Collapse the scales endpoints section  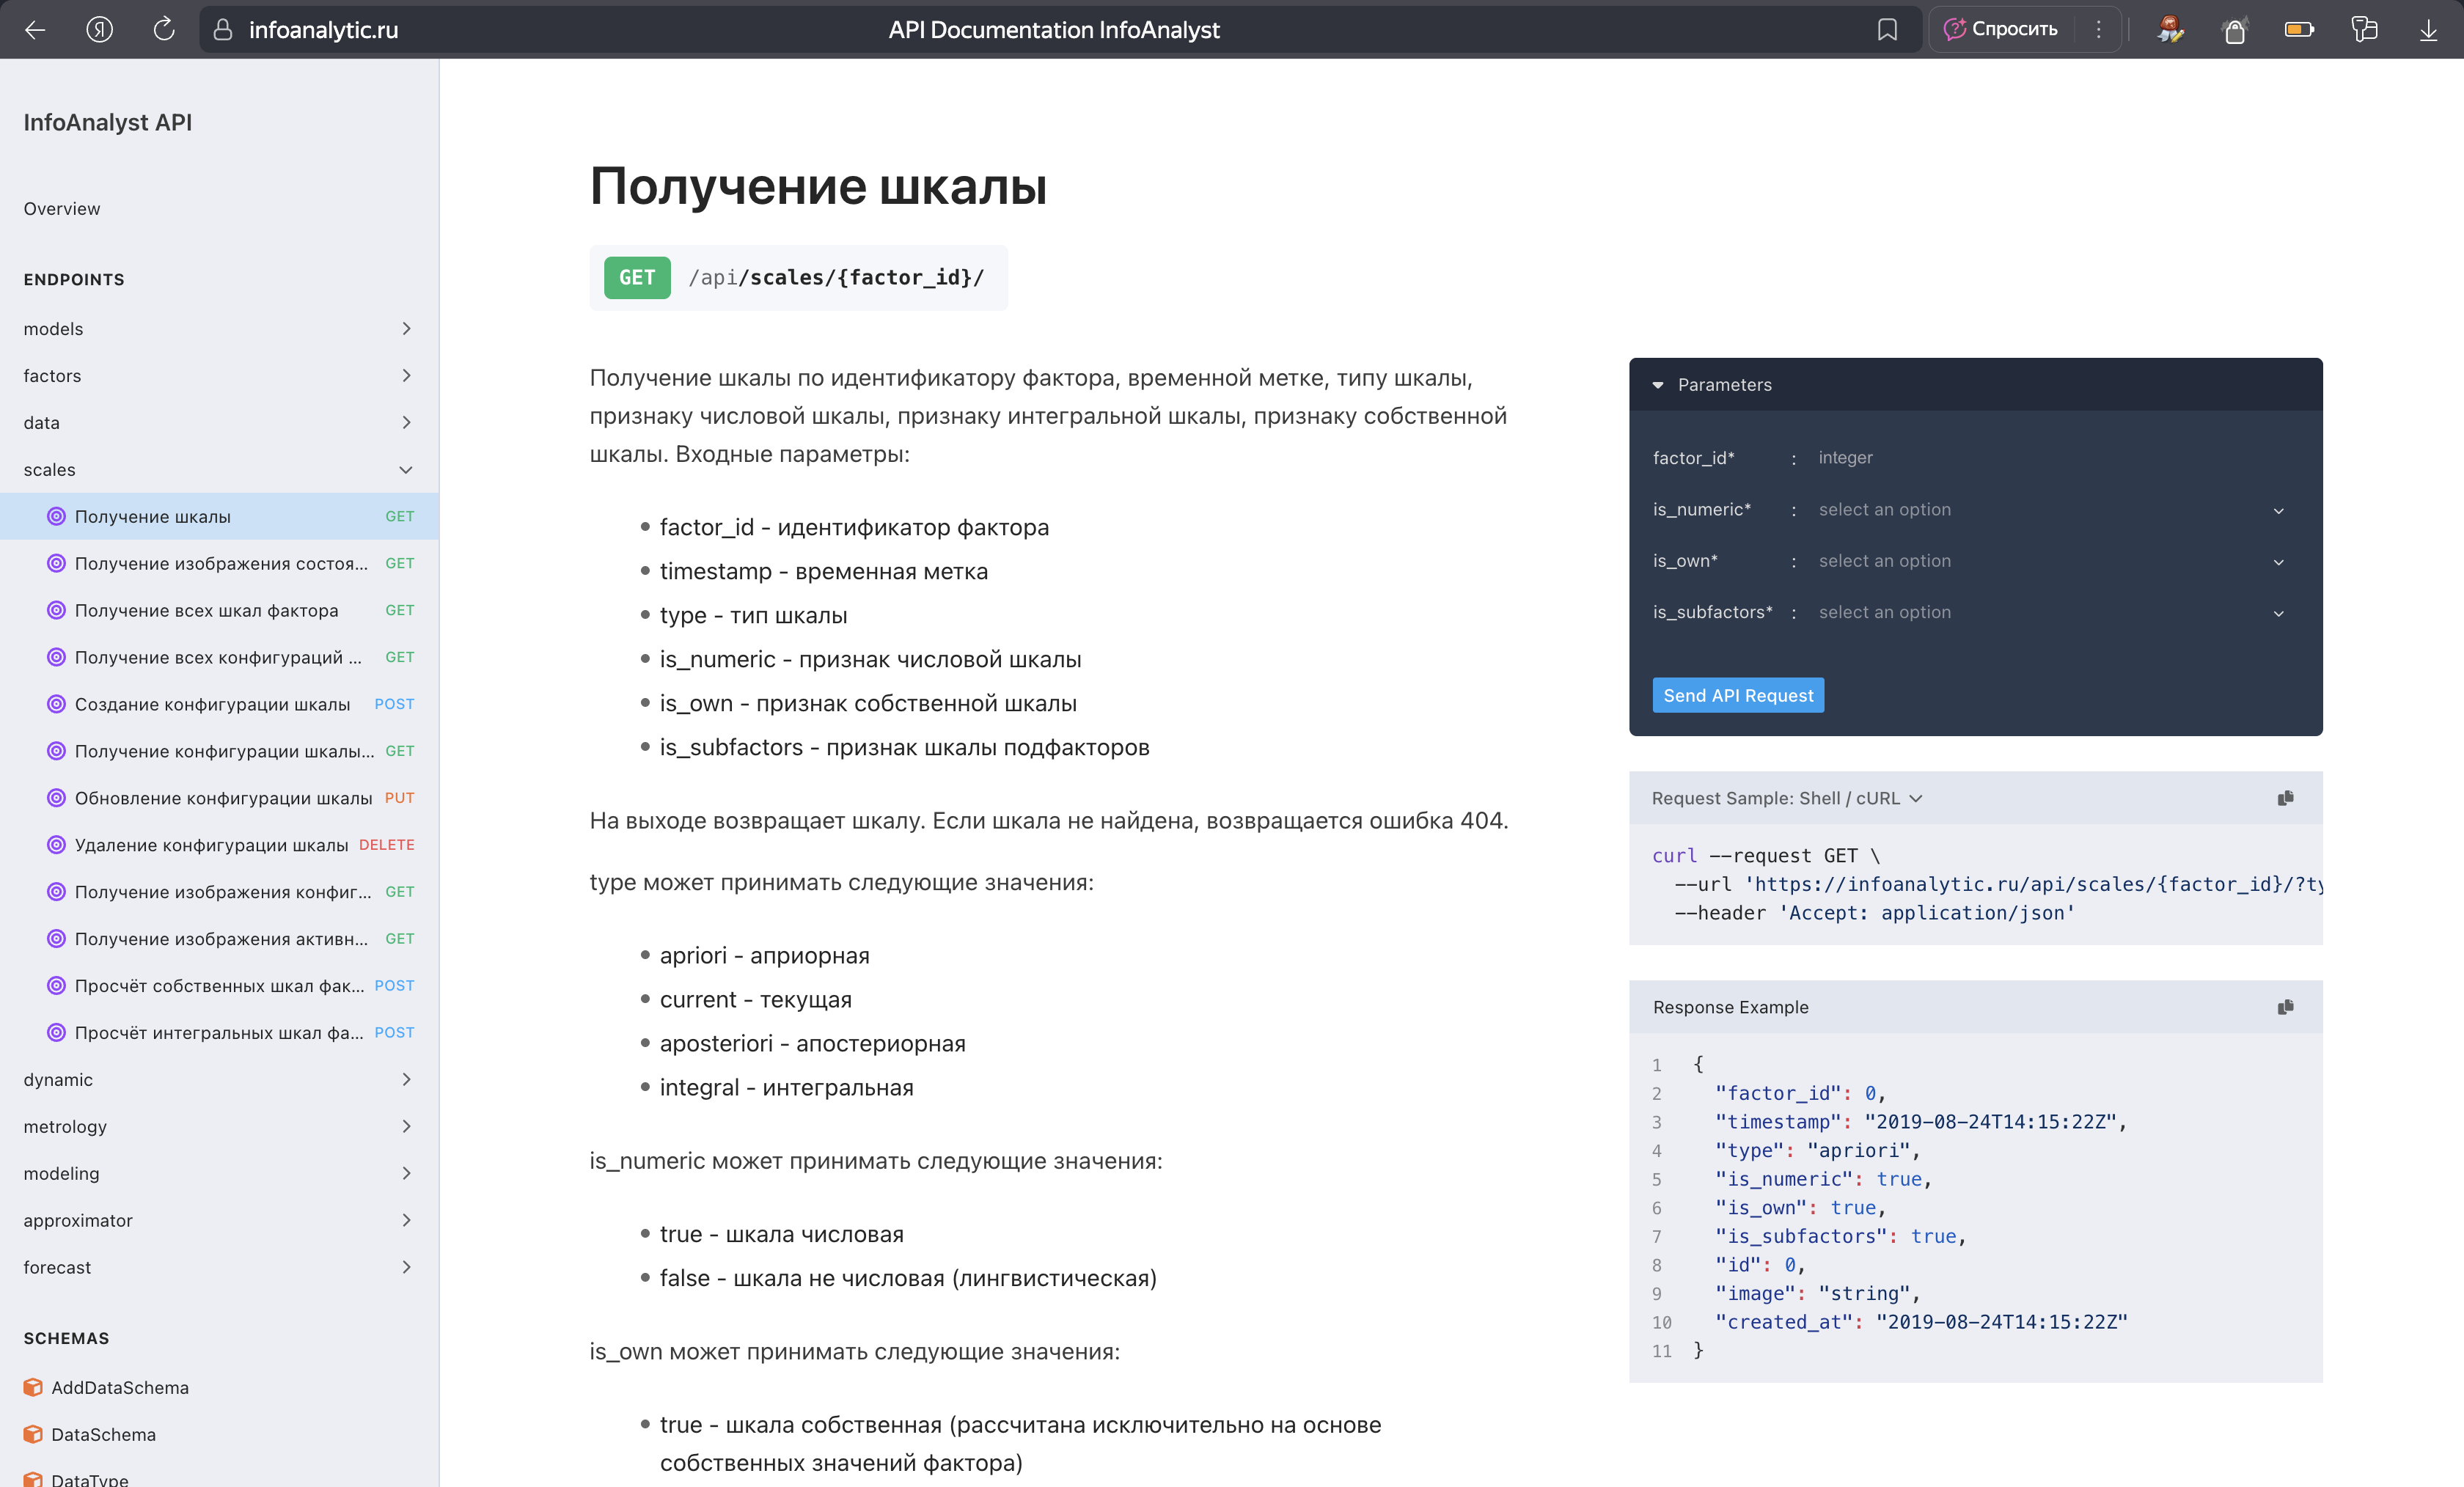click(x=406, y=469)
